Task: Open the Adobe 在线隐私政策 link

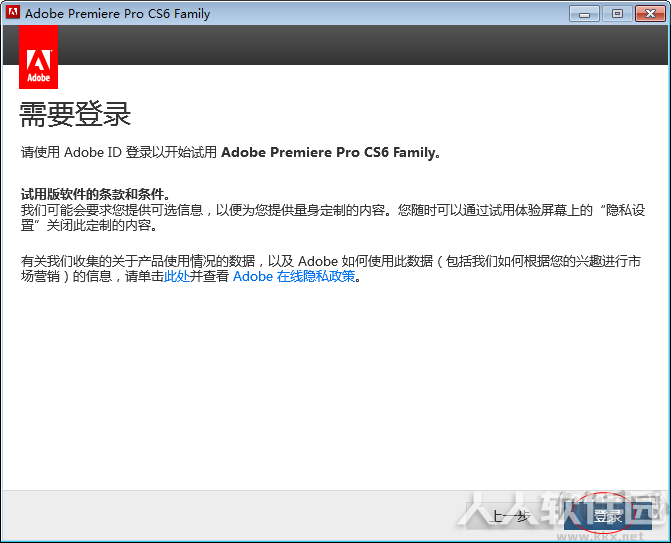Action: tap(294, 276)
